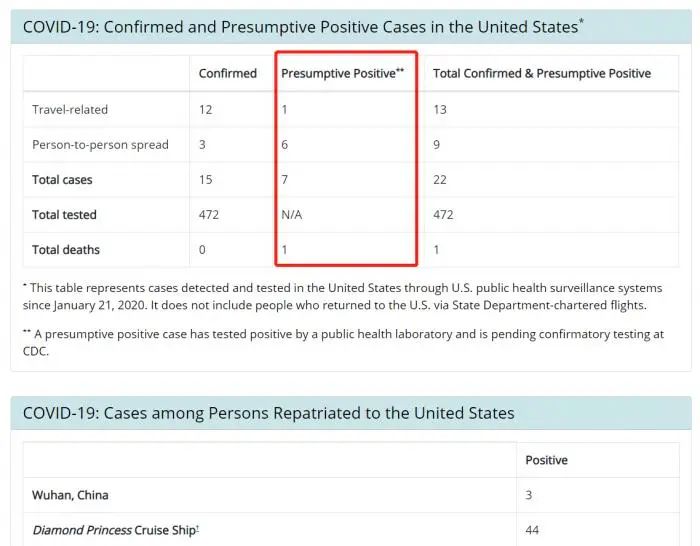This screenshot has width=700, height=546.
Task: Click the Diamond Princess positive count 44
Action: tap(533, 530)
